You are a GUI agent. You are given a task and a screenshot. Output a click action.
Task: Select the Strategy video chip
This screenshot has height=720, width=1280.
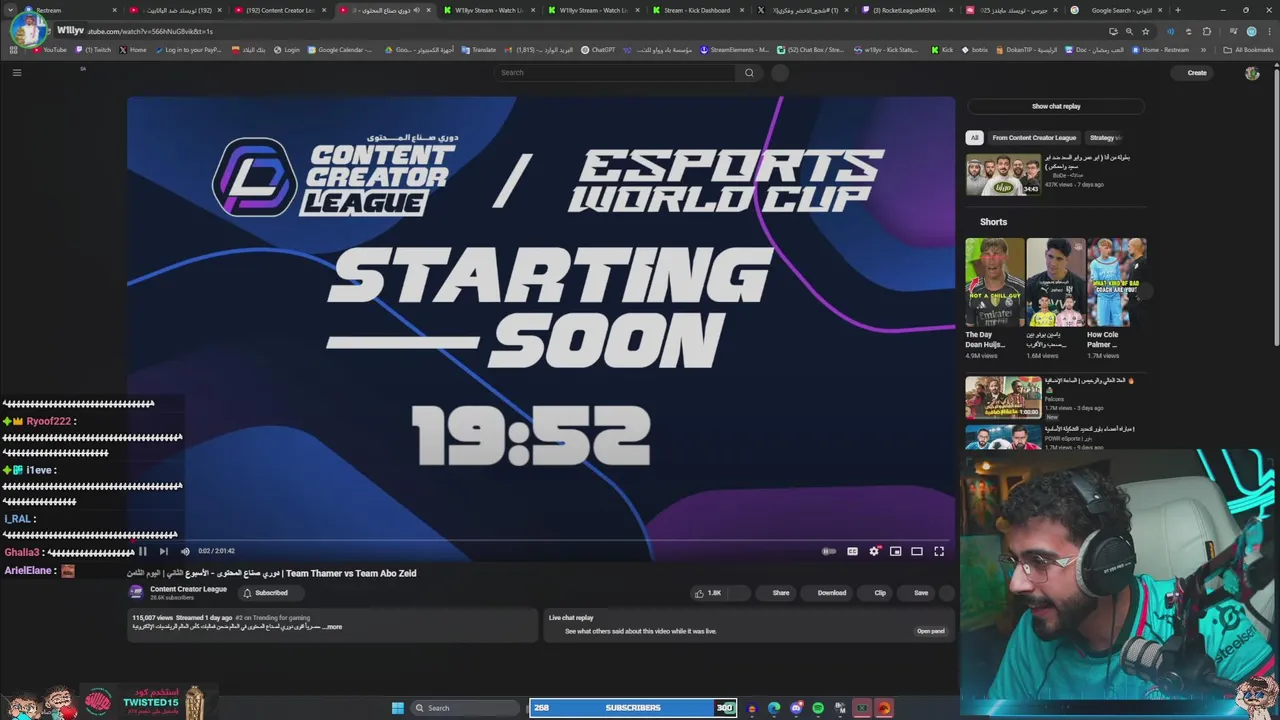1104,138
